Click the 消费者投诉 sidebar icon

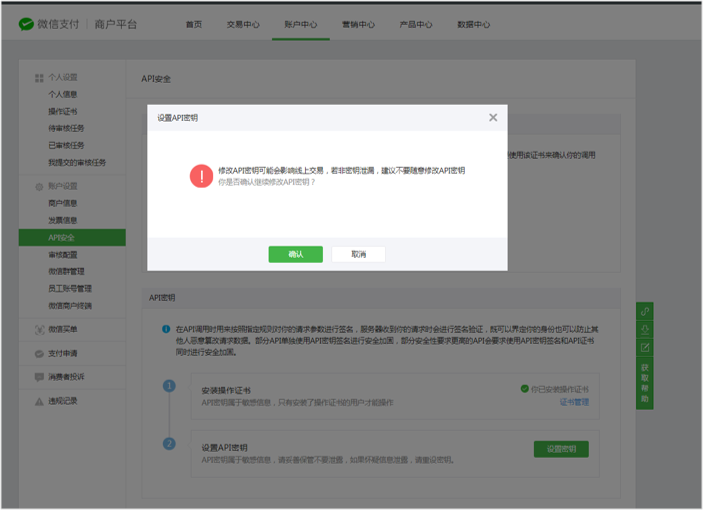(40, 377)
